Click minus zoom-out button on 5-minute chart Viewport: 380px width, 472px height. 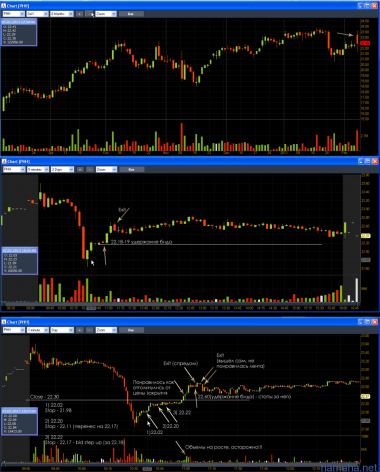coord(90,169)
